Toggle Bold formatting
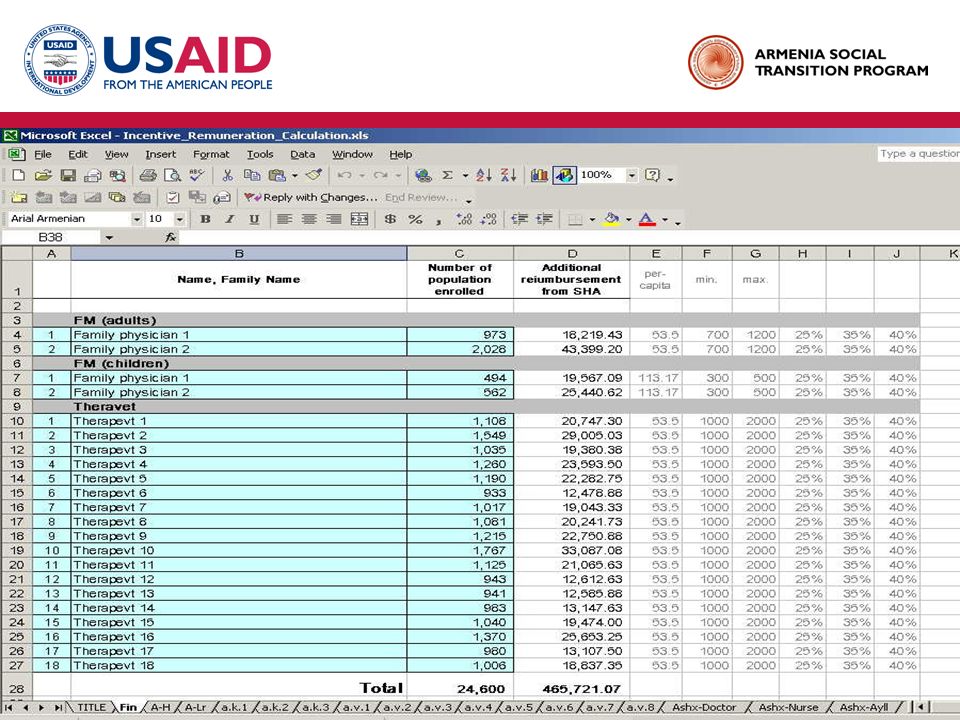960x720 pixels. tap(206, 219)
